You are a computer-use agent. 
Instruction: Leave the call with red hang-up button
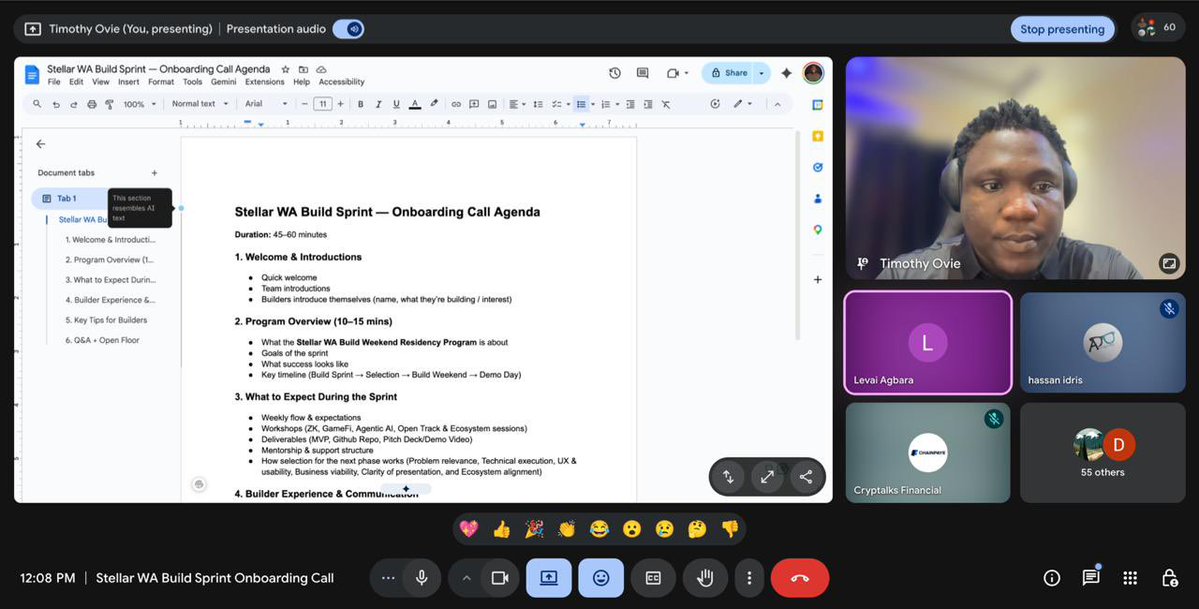tap(800, 578)
